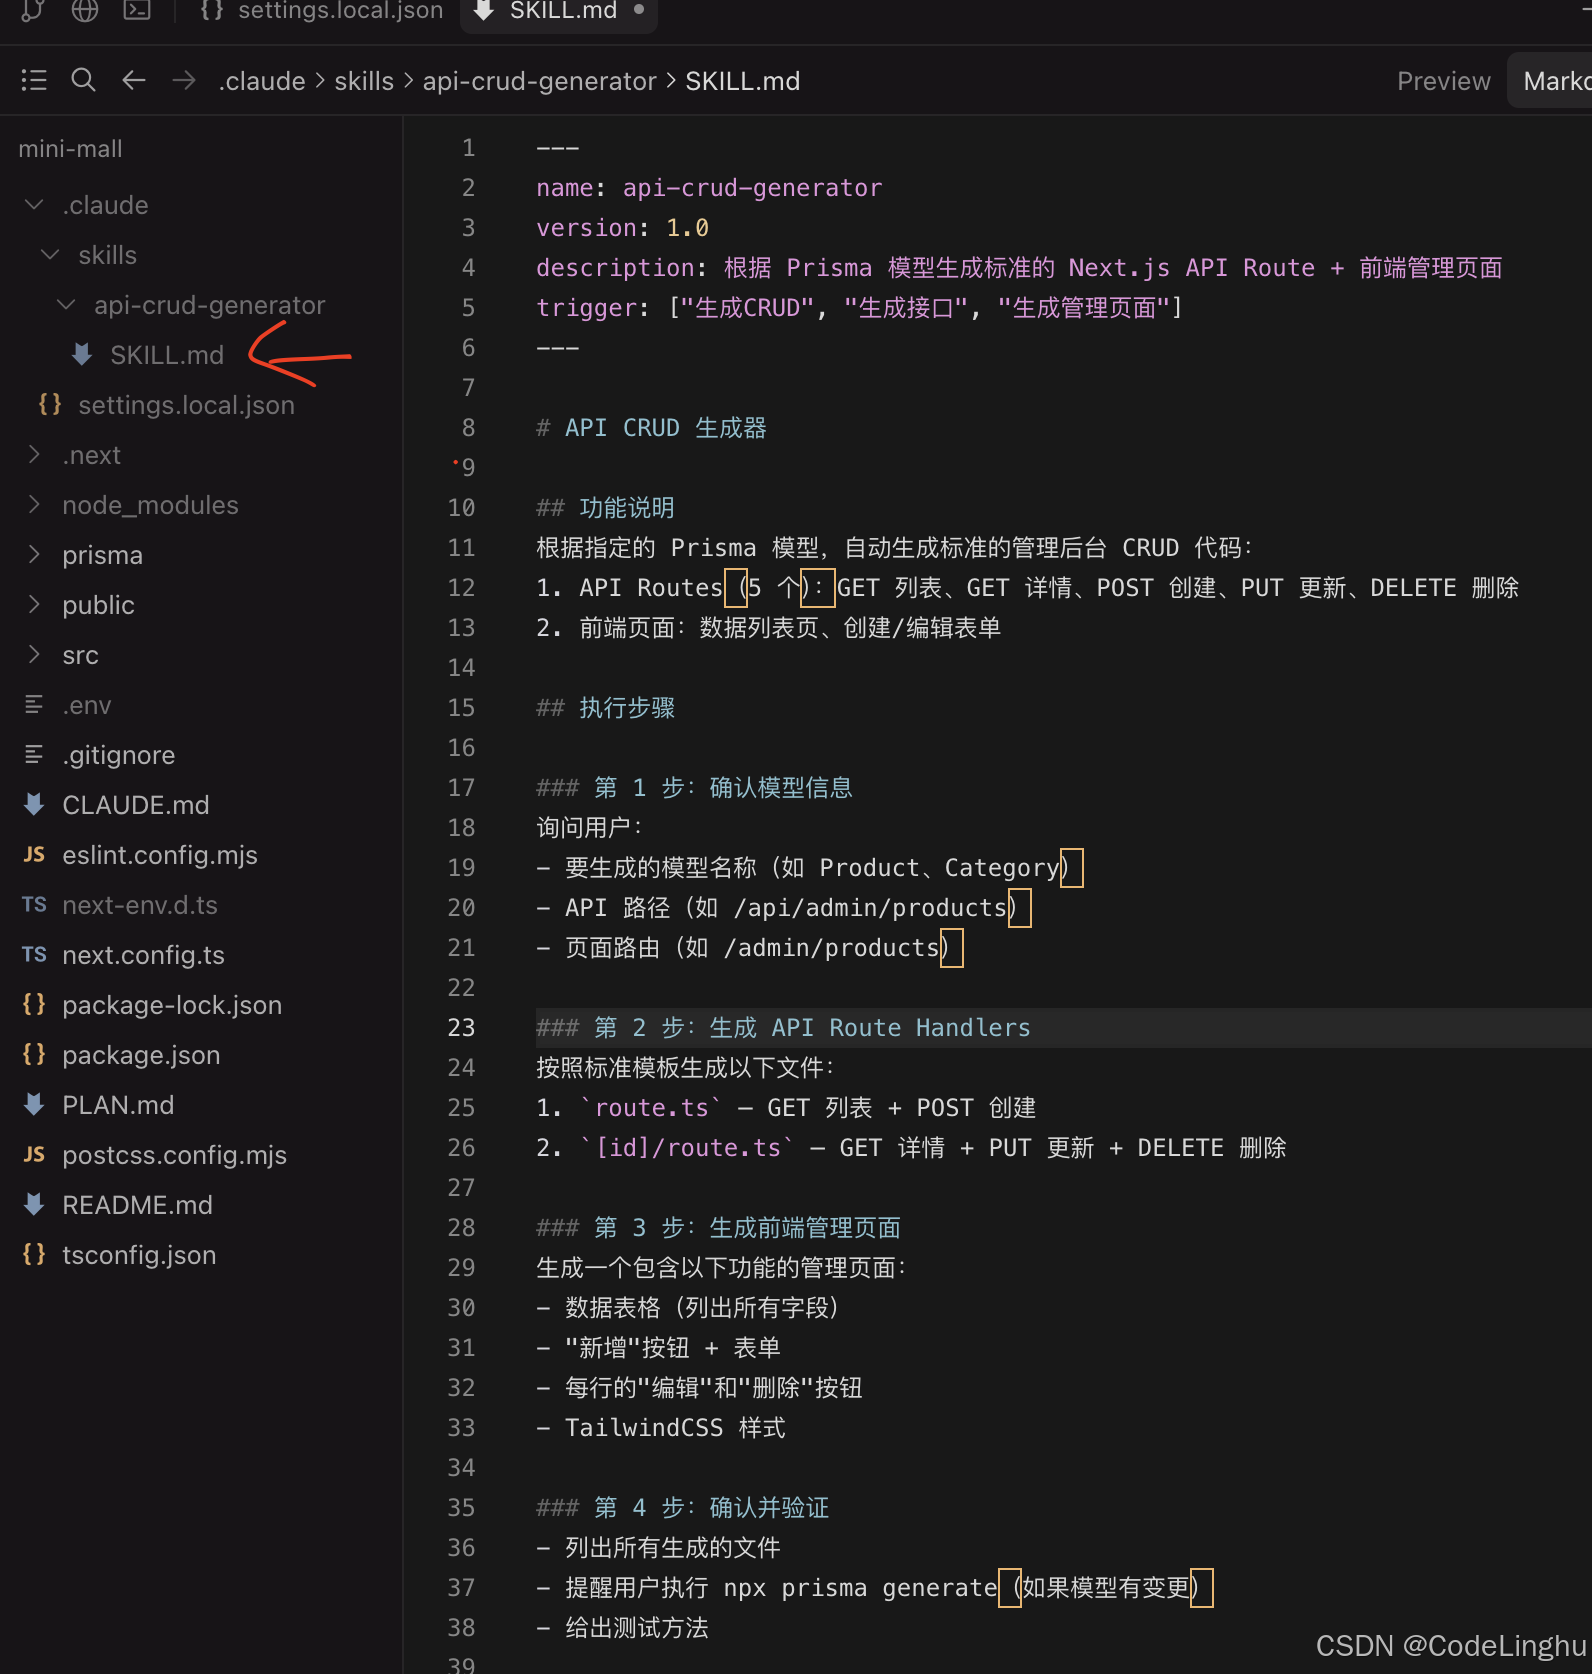
Task: Collapse the .claude folder
Action: click(x=34, y=204)
